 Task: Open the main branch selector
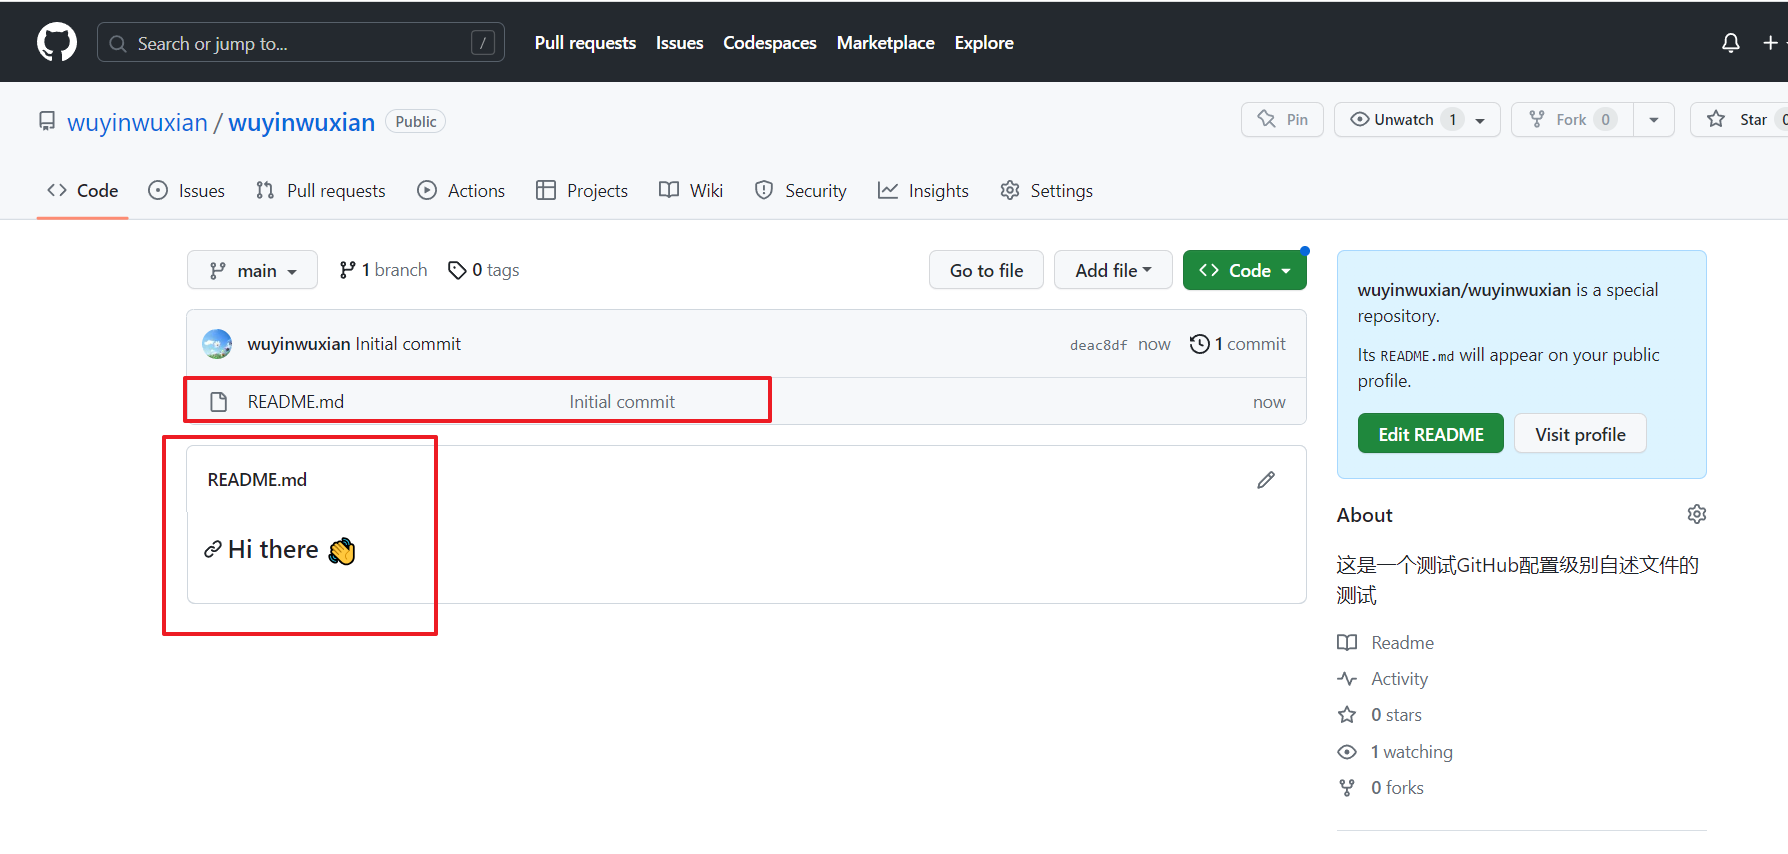pyautogui.click(x=252, y=270)
